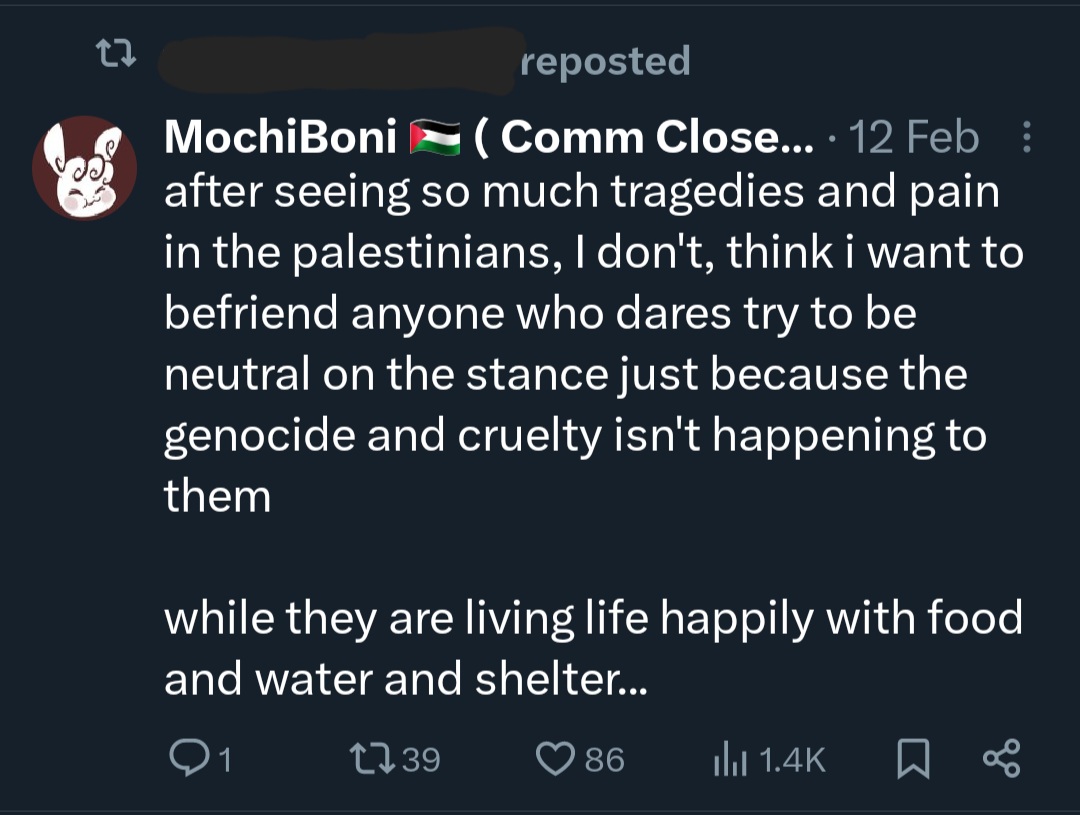Image resolution: width=1080 pixels, height=815 pixels.
Task: Open the share icon on the post
Action: click(x=1001, y=760)
